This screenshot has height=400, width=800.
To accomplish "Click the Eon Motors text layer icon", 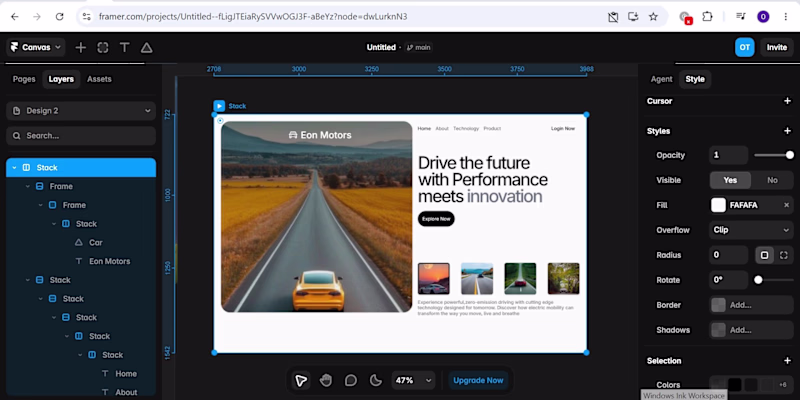I will click(79, 261).
